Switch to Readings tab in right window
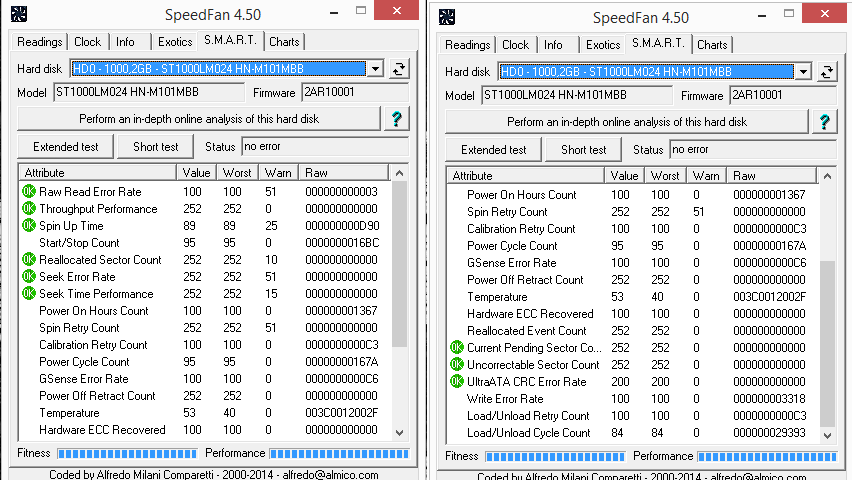852x480 pixels. click(x=467, y=45)
